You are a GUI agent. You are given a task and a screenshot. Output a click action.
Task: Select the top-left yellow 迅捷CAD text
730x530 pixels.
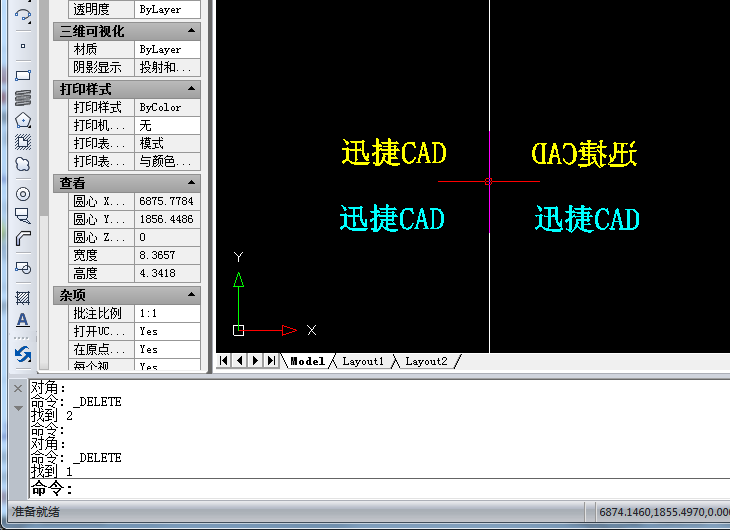point(394,152)
